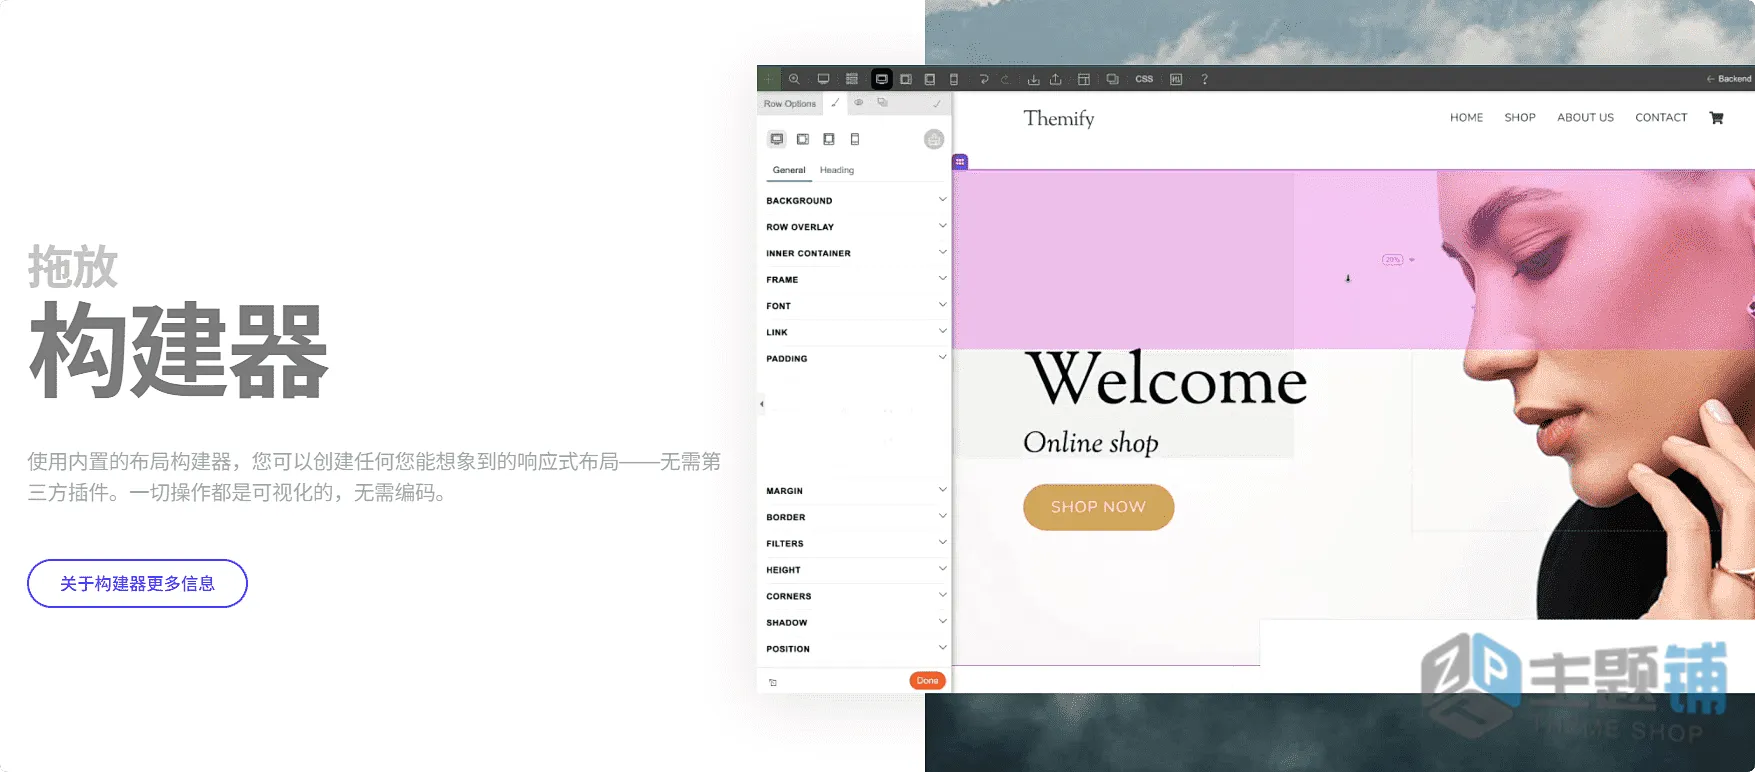Select tablet landscape breakpoint in top toolbar
This screenshot has height=772, width=1755.
coord(906,79)
